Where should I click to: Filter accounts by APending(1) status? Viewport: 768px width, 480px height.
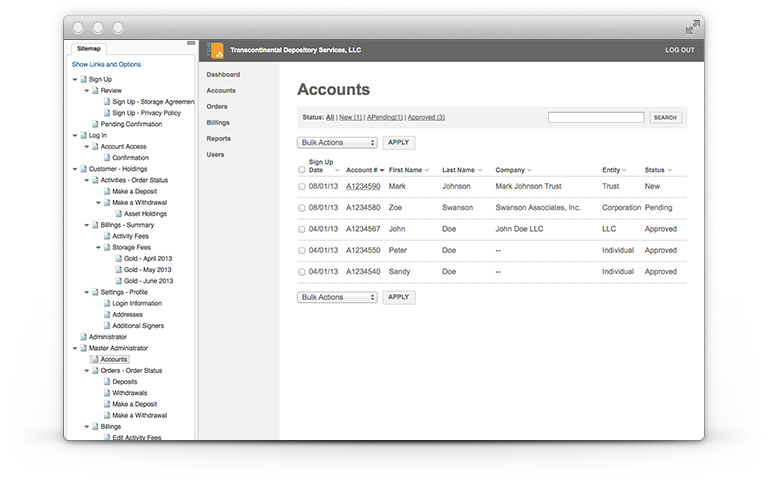[x=385, y=118]
